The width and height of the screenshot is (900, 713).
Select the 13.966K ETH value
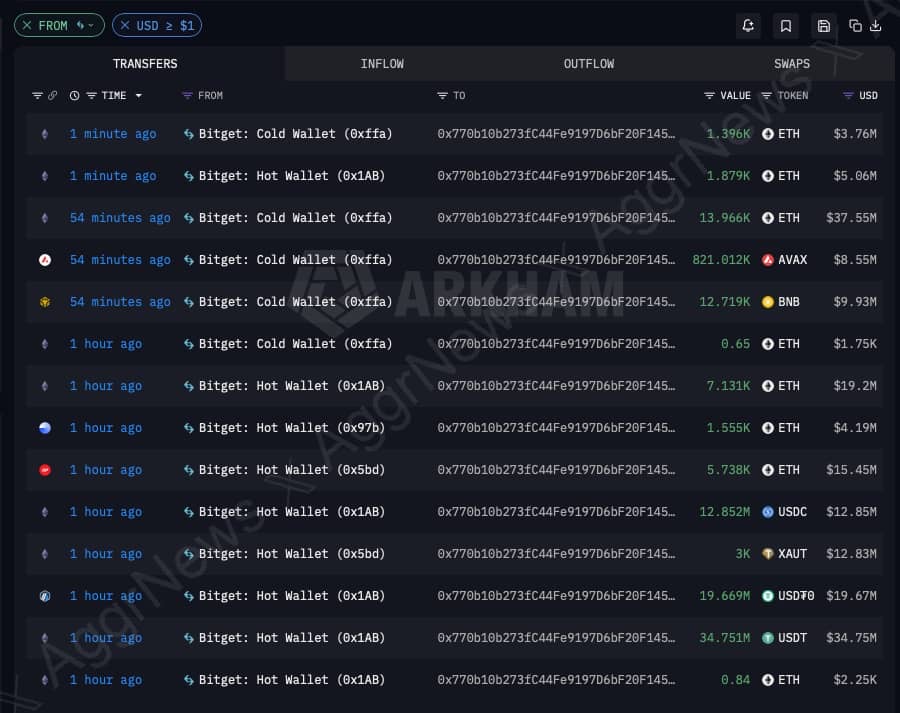click(x=724, y=218)
